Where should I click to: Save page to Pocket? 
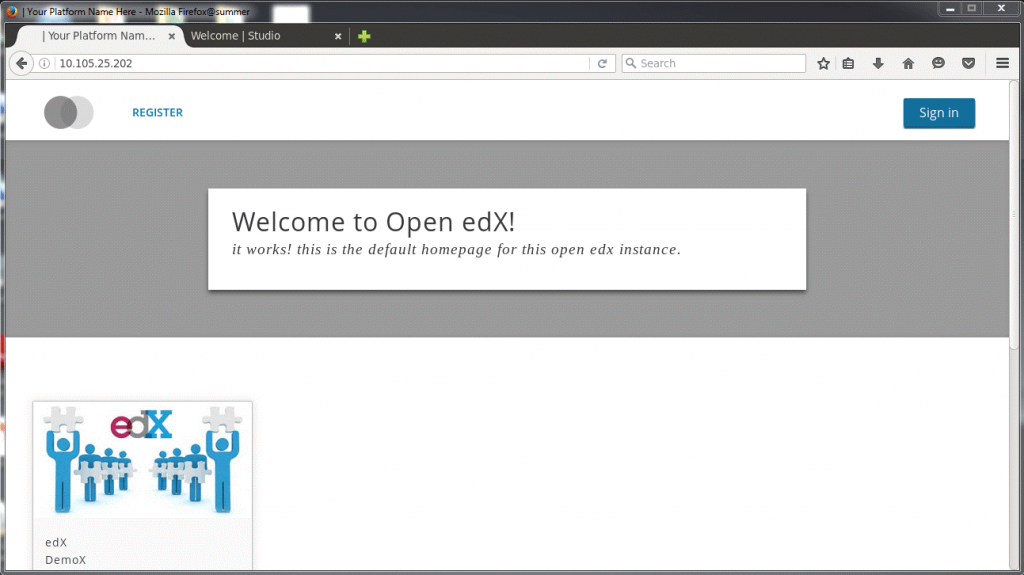tap(968, 63)
